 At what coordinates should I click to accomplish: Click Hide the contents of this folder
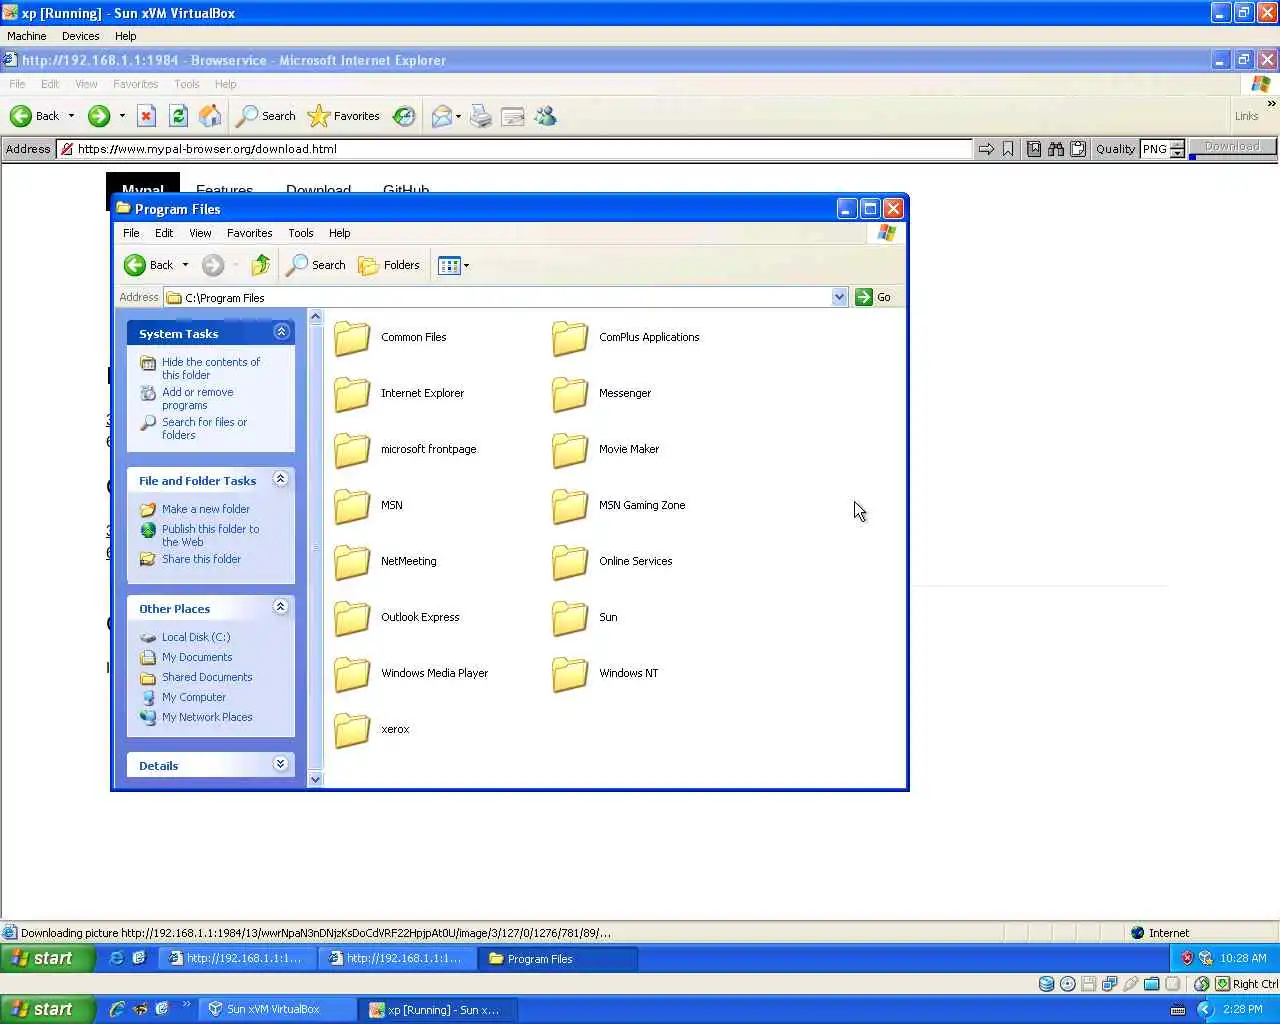211,368
